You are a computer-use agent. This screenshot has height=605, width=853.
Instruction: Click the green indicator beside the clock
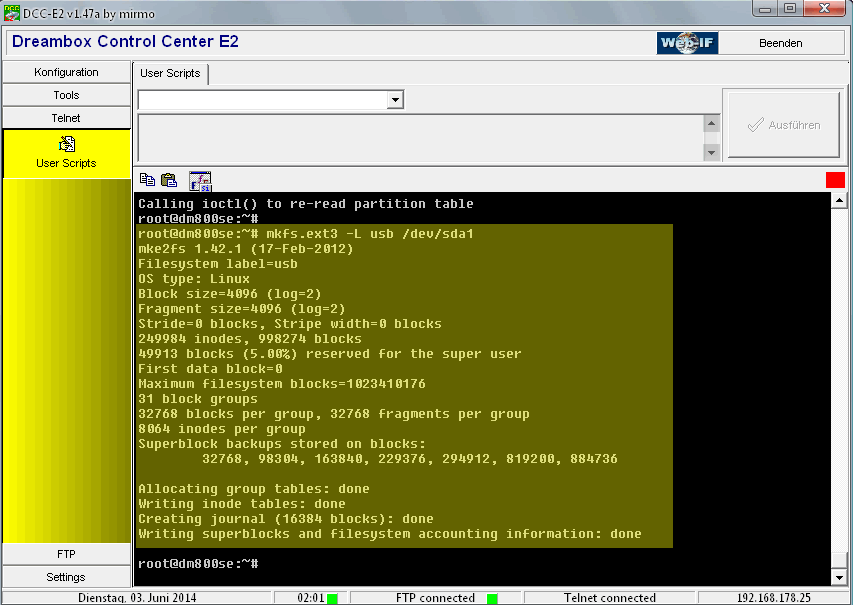[332, 598]
